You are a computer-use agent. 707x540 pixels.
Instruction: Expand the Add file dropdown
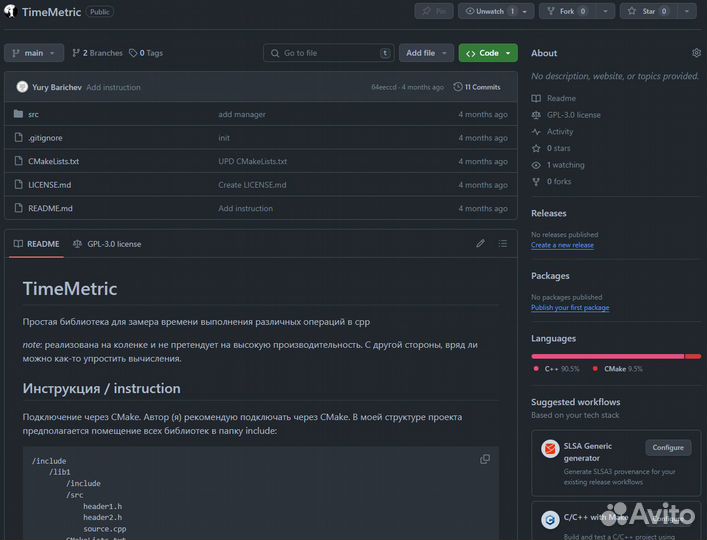click(x=427, y=53)
